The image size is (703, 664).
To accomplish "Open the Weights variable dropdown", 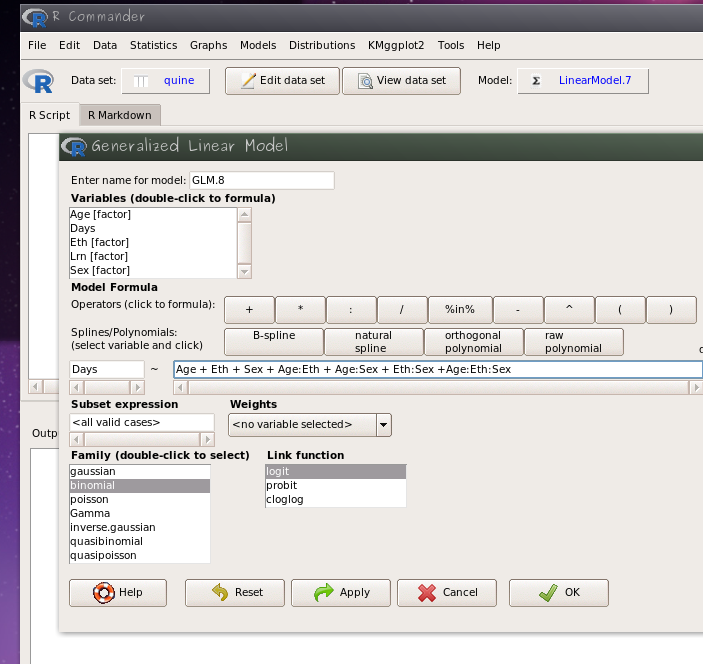I will coord(383,424).
